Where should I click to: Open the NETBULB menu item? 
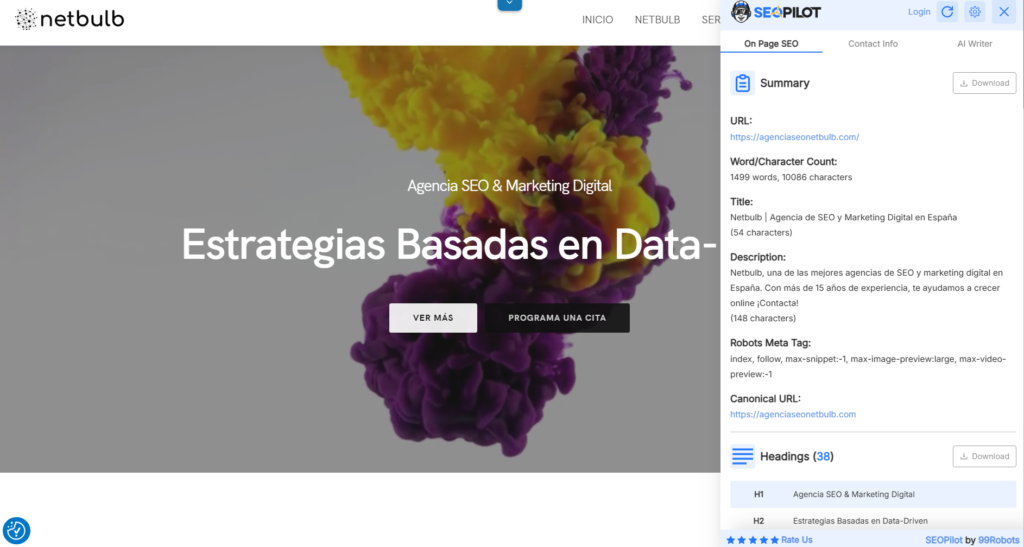pyautogui.click(x=657, y=20)
